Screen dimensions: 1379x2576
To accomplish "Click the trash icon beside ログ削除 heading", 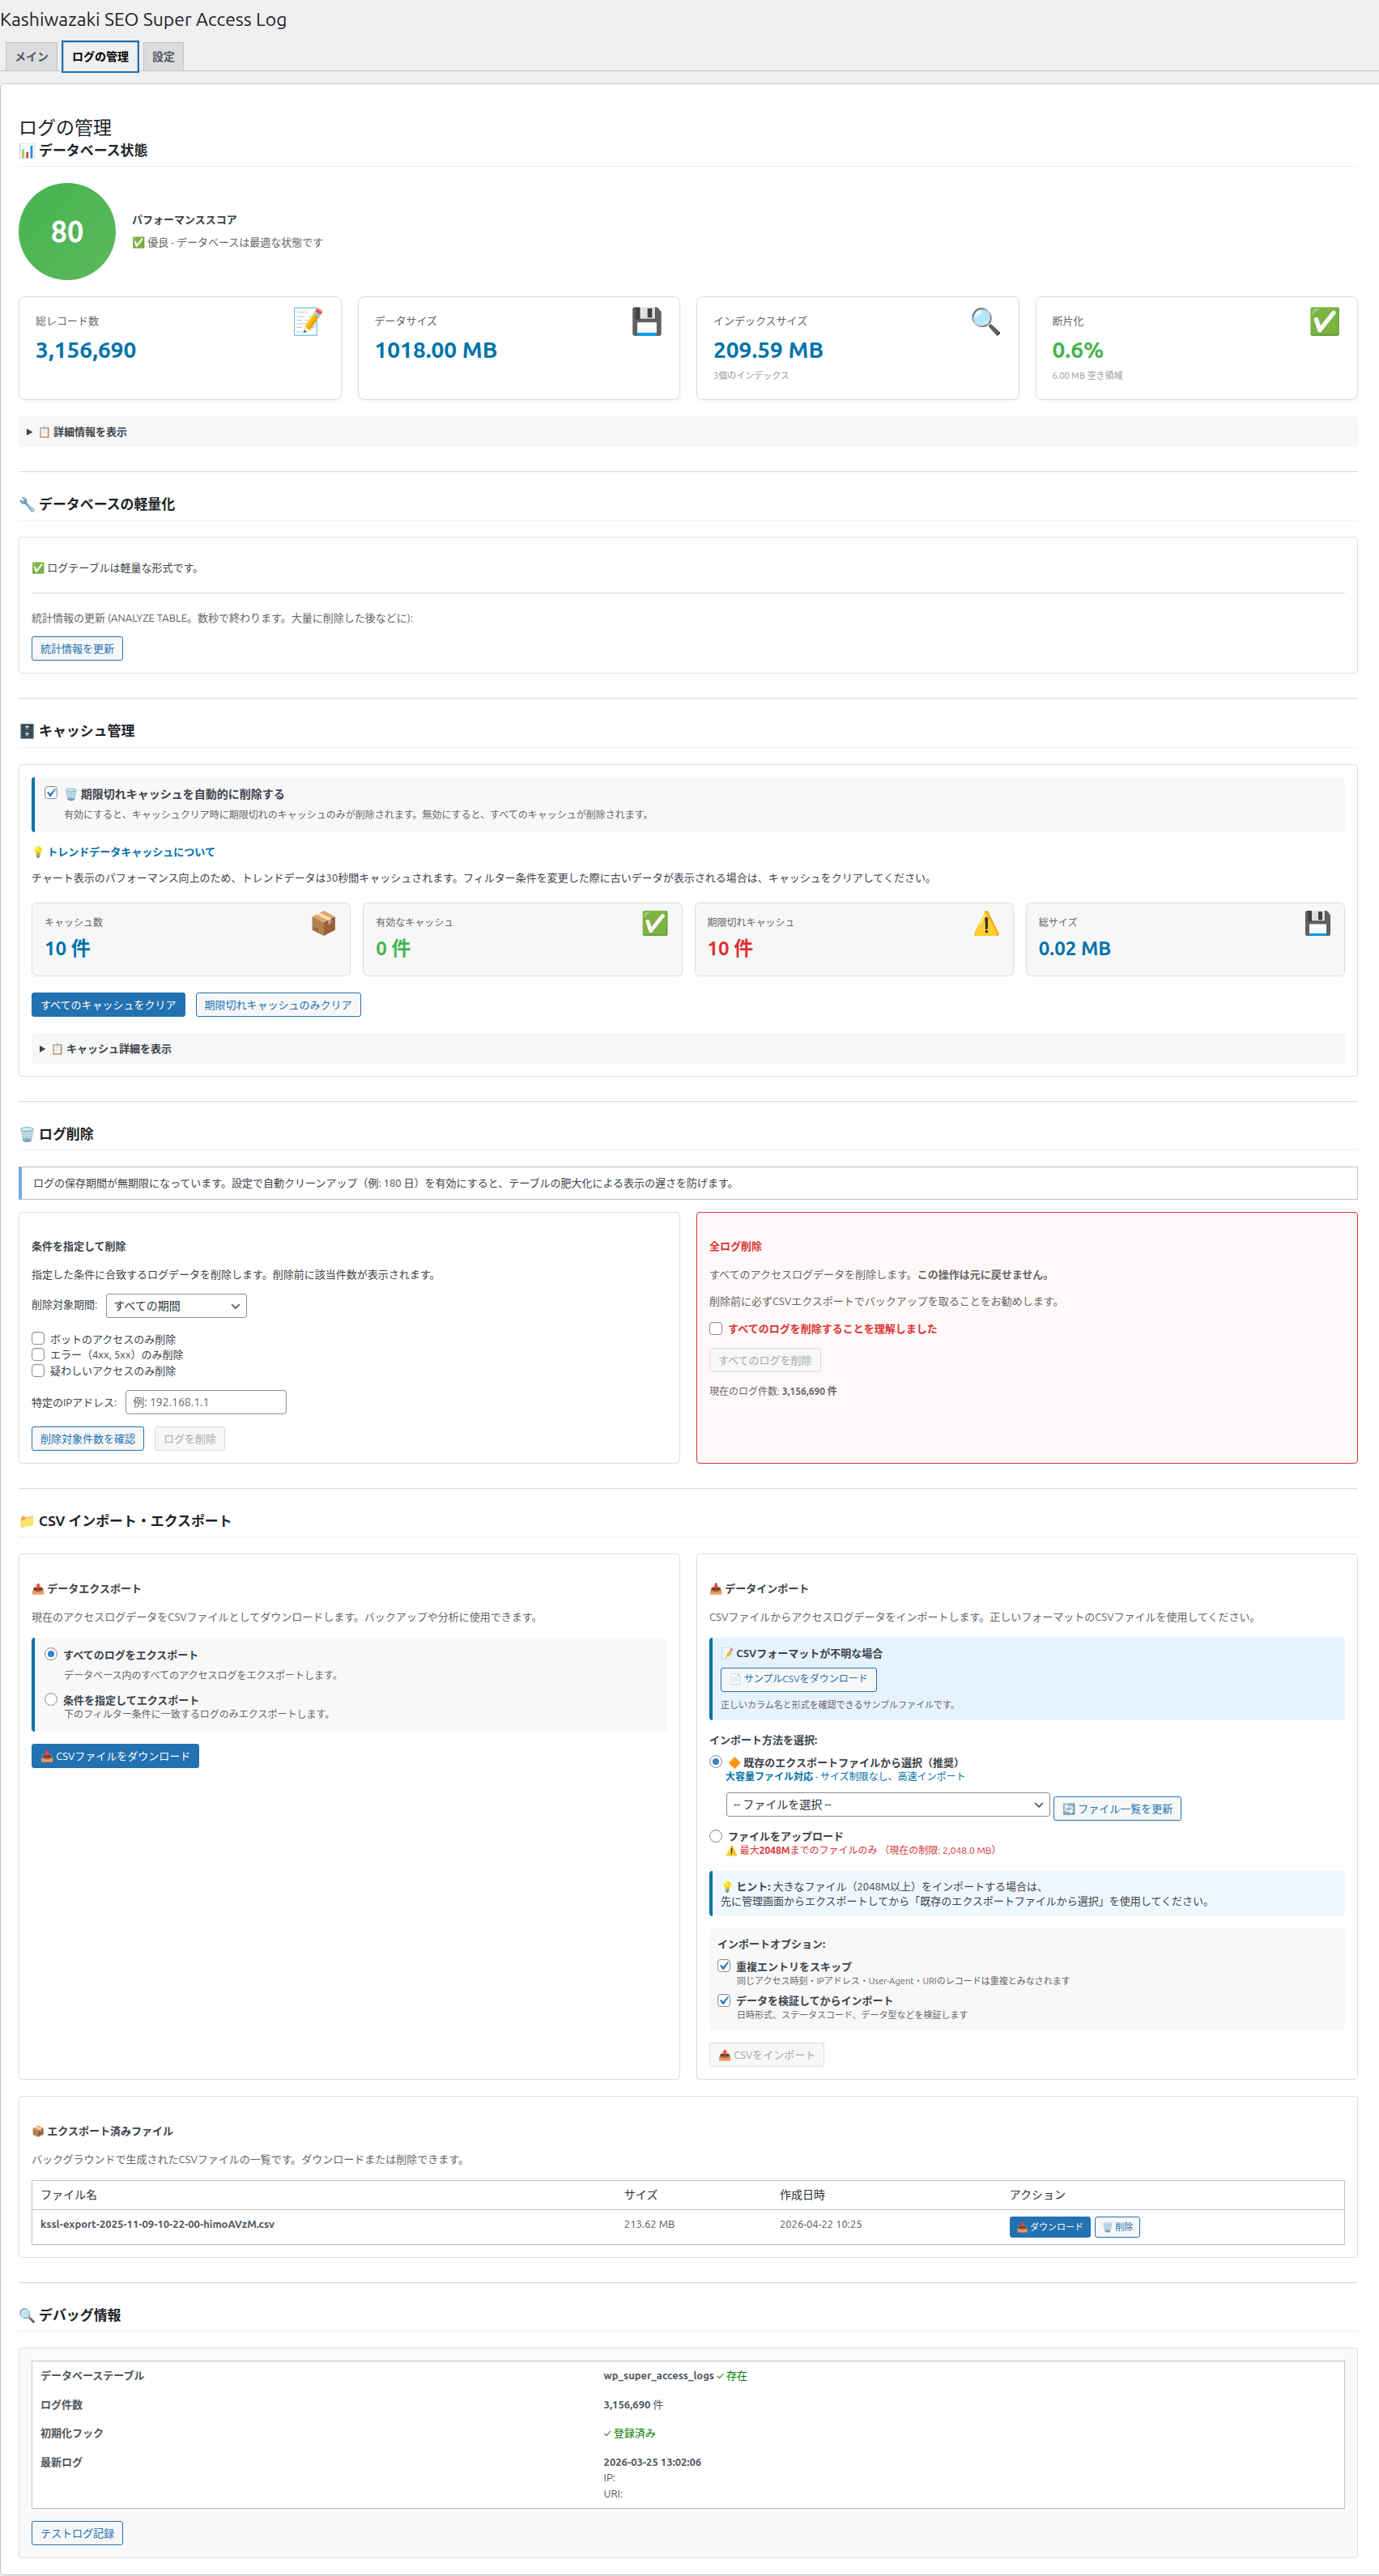I will tap(27, 1134).
